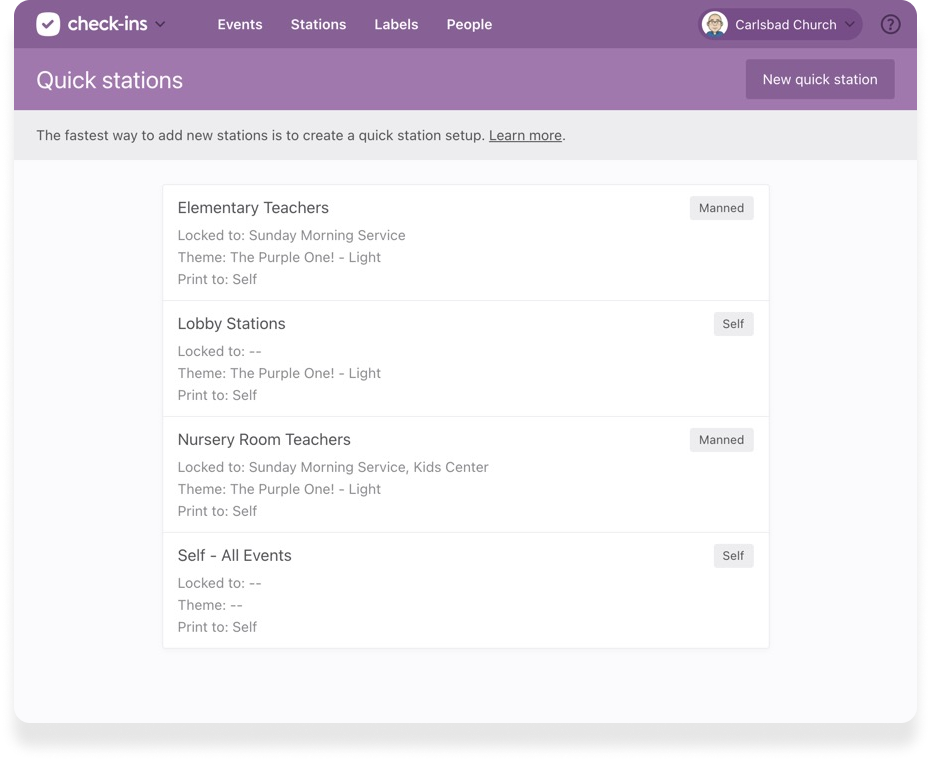Click the Quick stations page heading
The height and width of the screenshot is (761, 931).
coord(110,80)
